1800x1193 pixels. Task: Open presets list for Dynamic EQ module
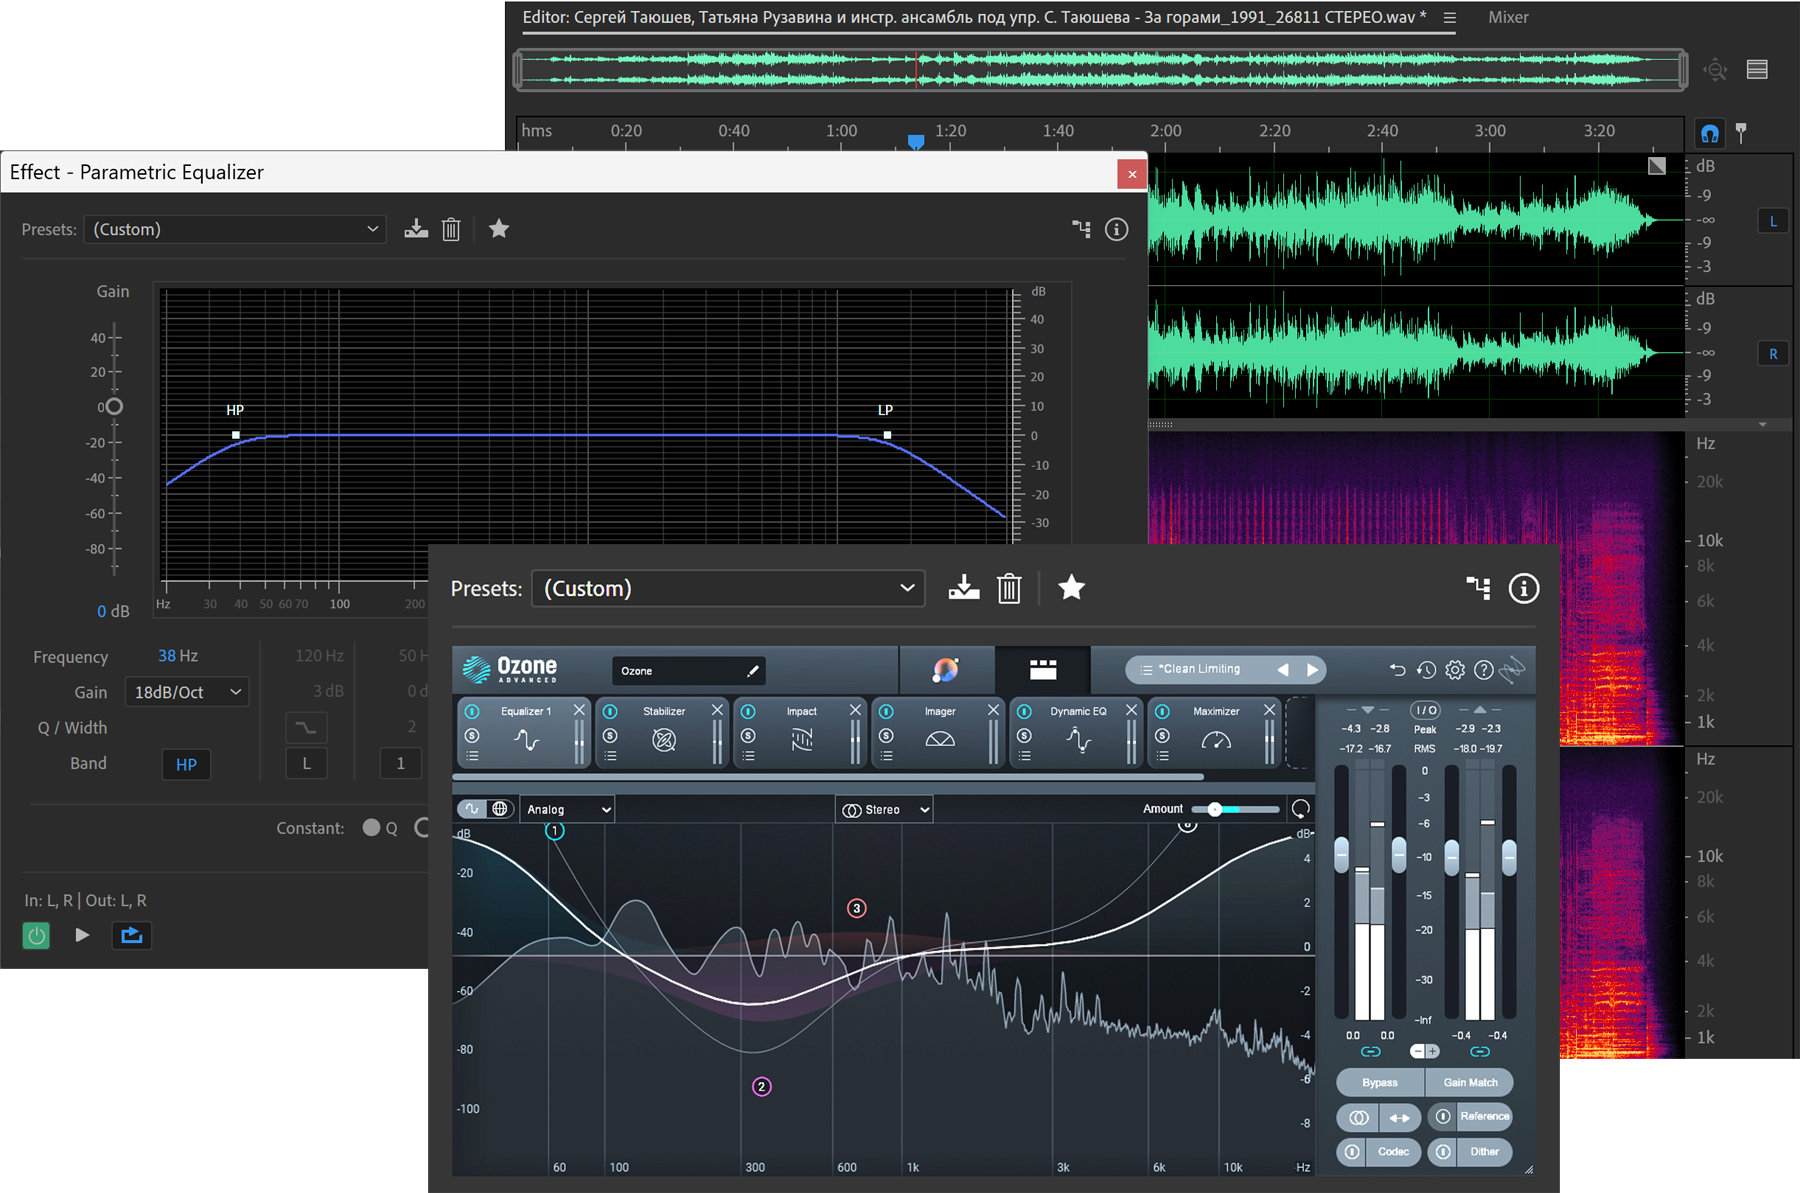(1024, 757)
